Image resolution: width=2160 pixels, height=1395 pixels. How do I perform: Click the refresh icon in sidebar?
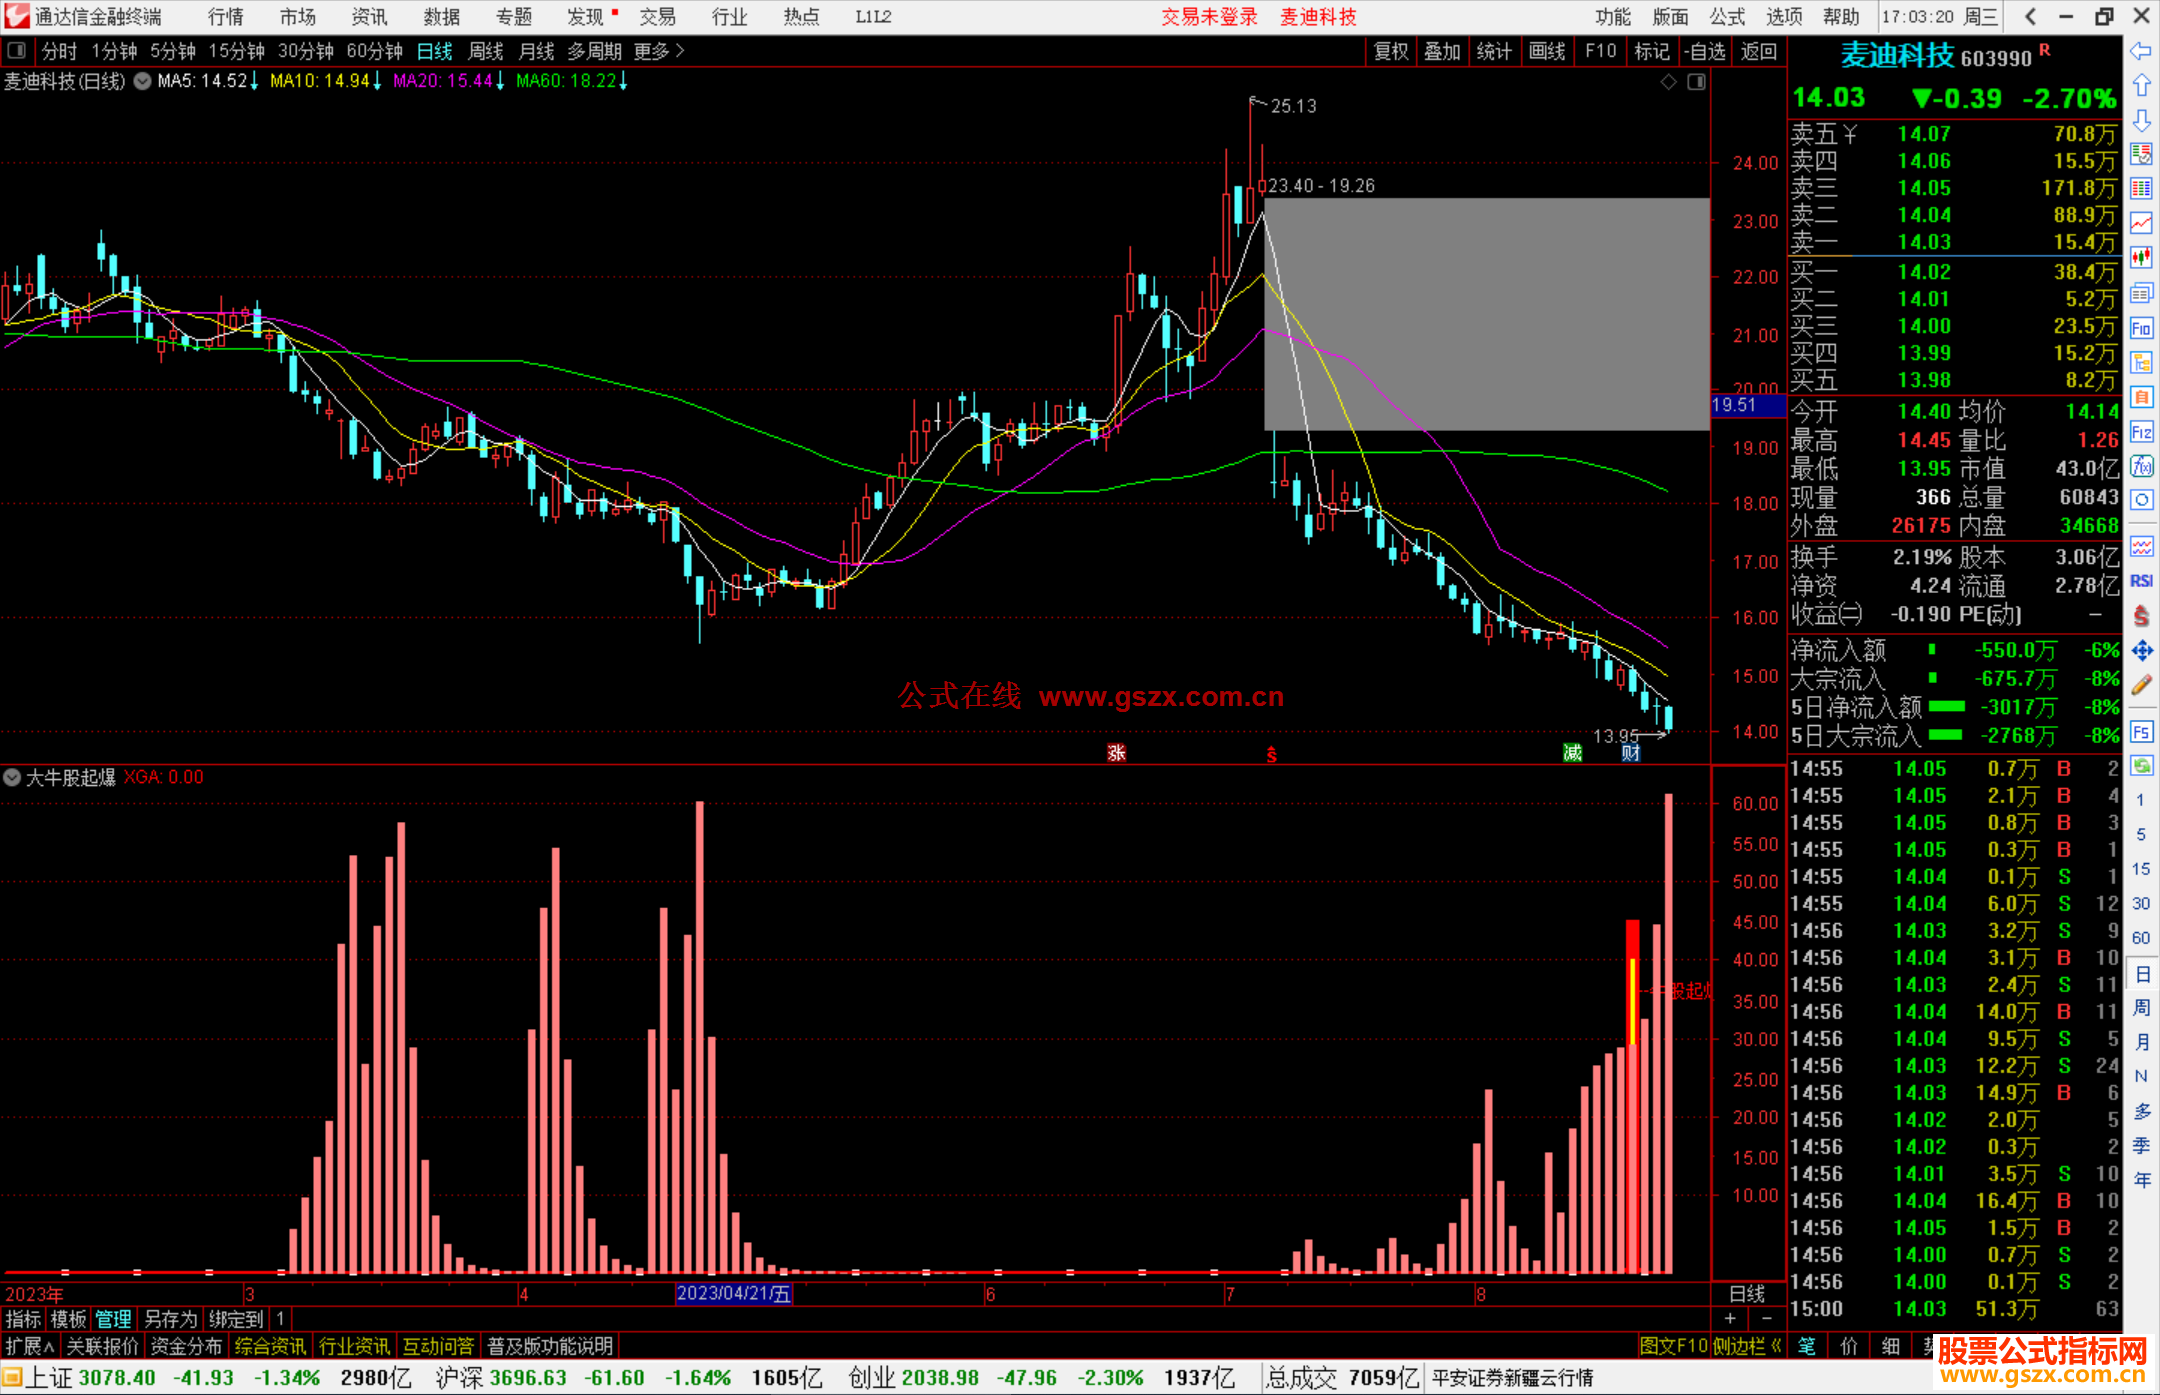tap(2141, 766)
